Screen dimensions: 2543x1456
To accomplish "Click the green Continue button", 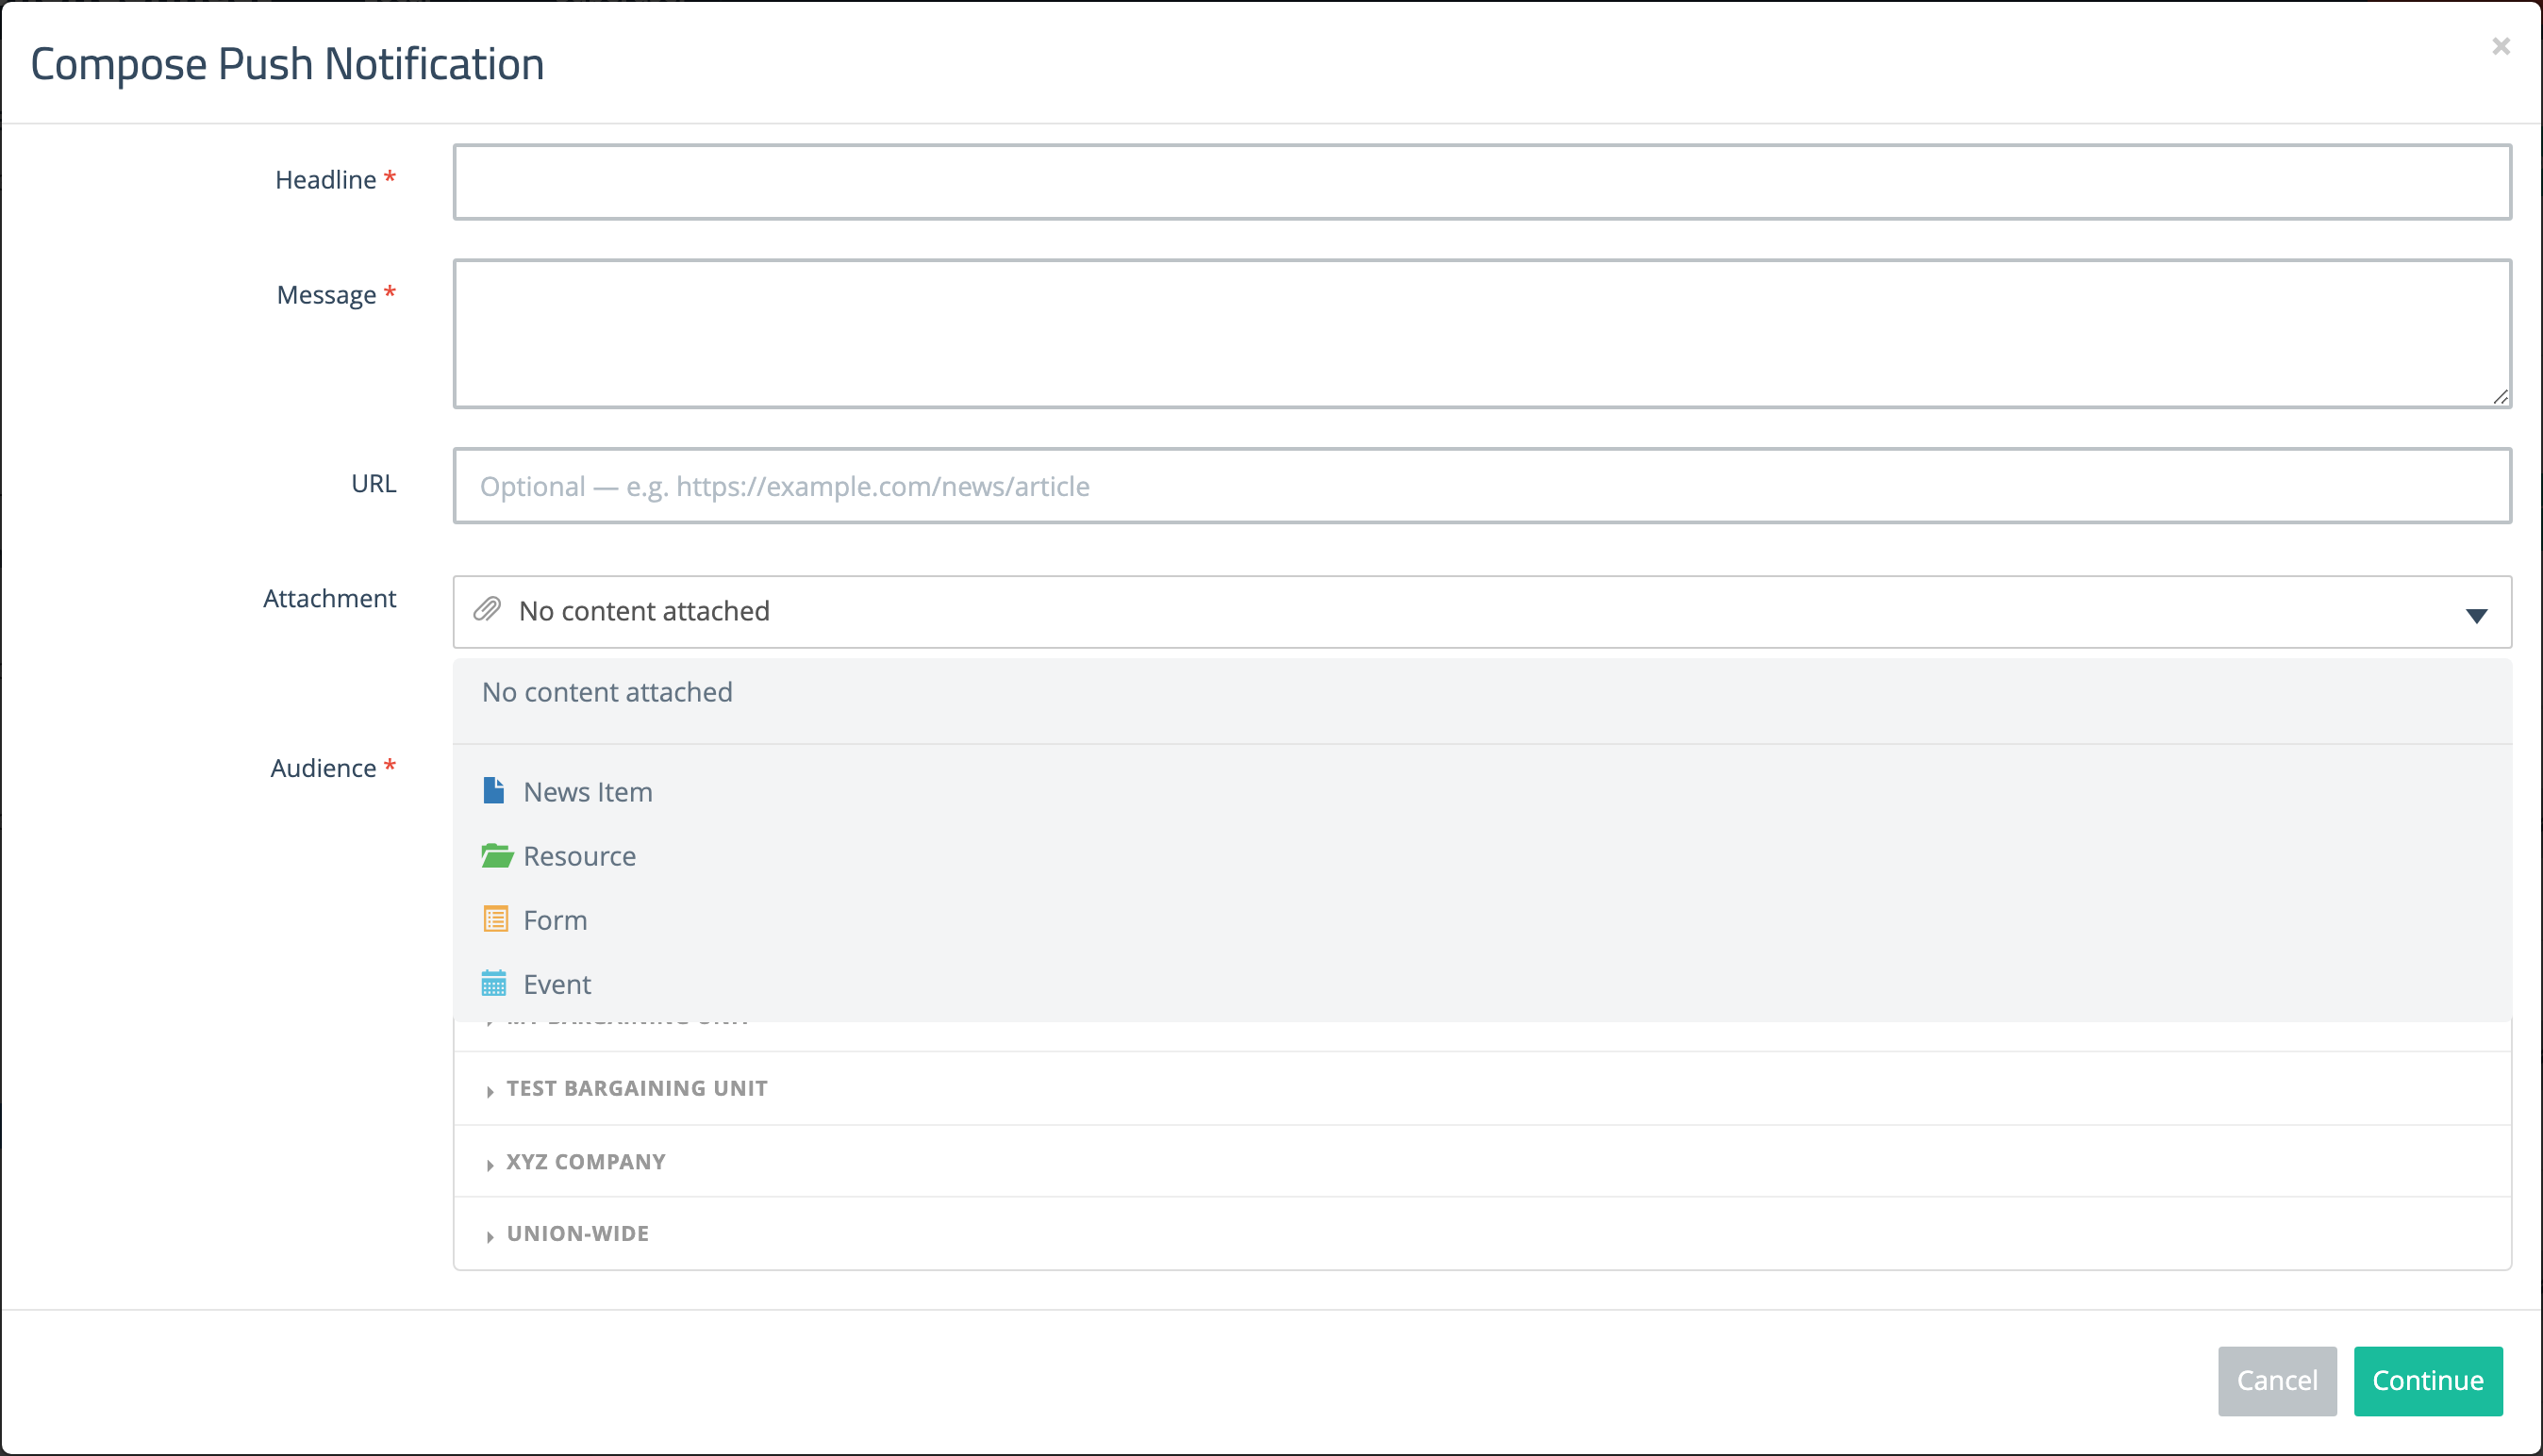I will click(x=2428, y=1380).
